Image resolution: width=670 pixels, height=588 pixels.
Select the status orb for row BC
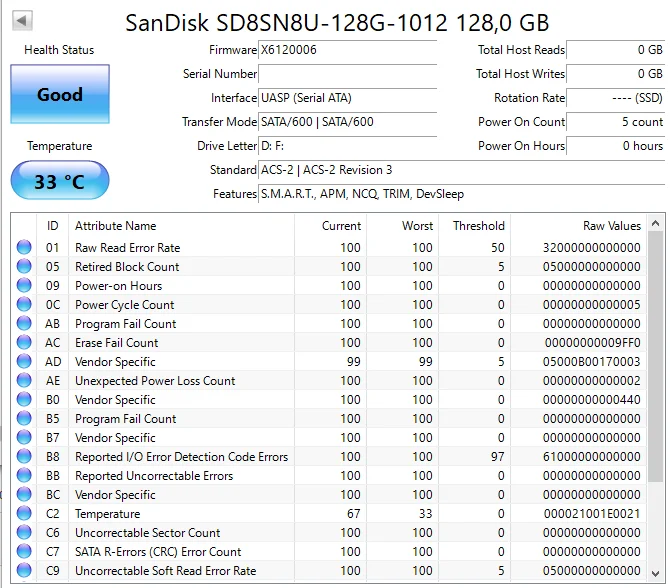tap(24, 494)
